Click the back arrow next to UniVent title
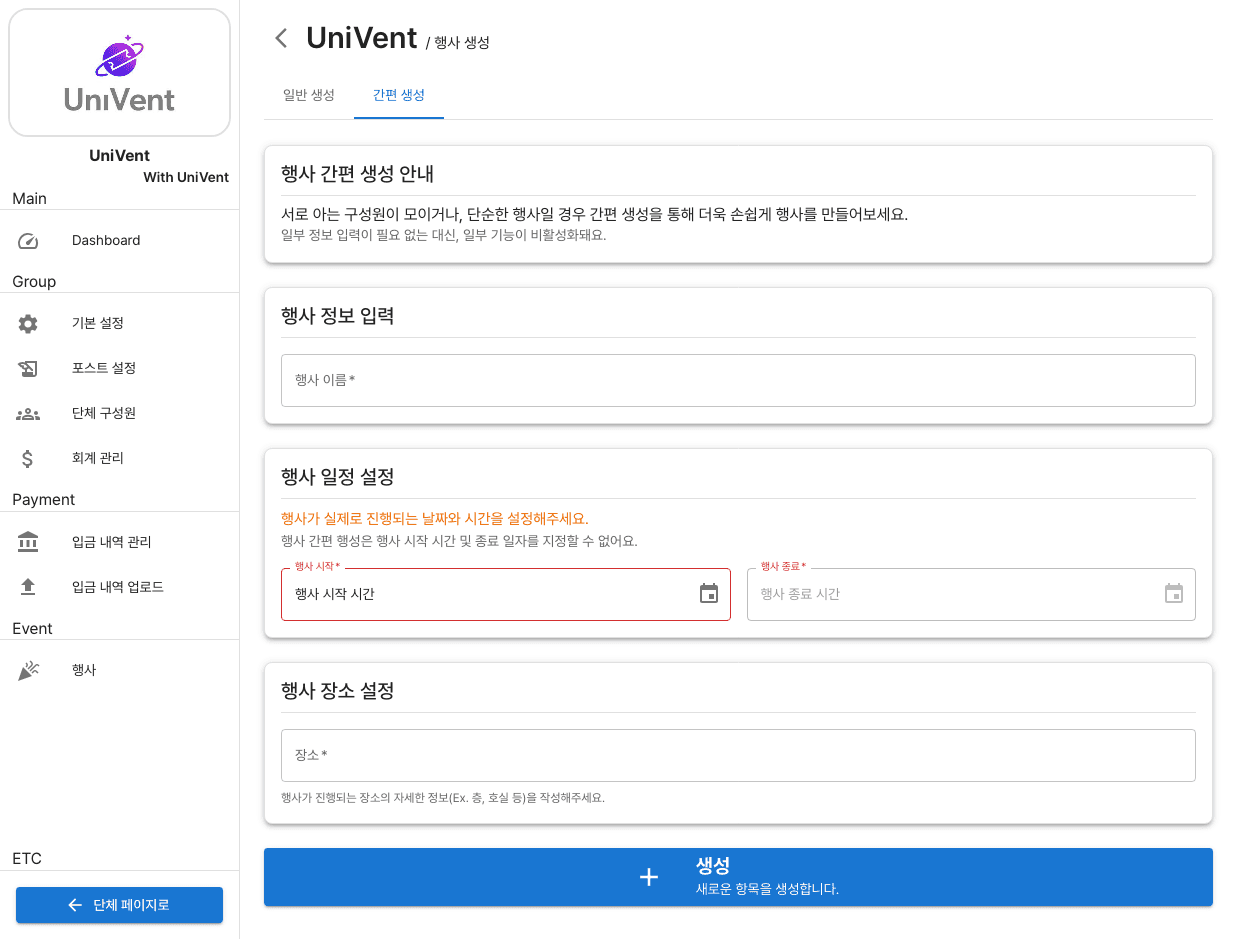Screen dimensions: 1237x939 281,39
